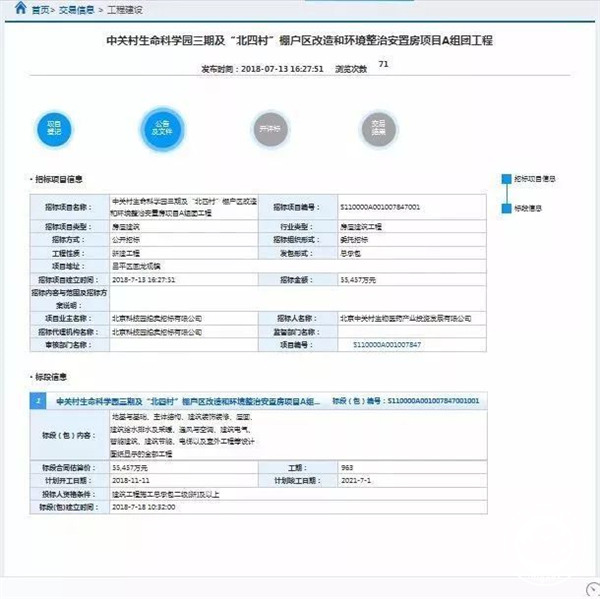Select the 项目登记 step circle

tap(54, 129)
